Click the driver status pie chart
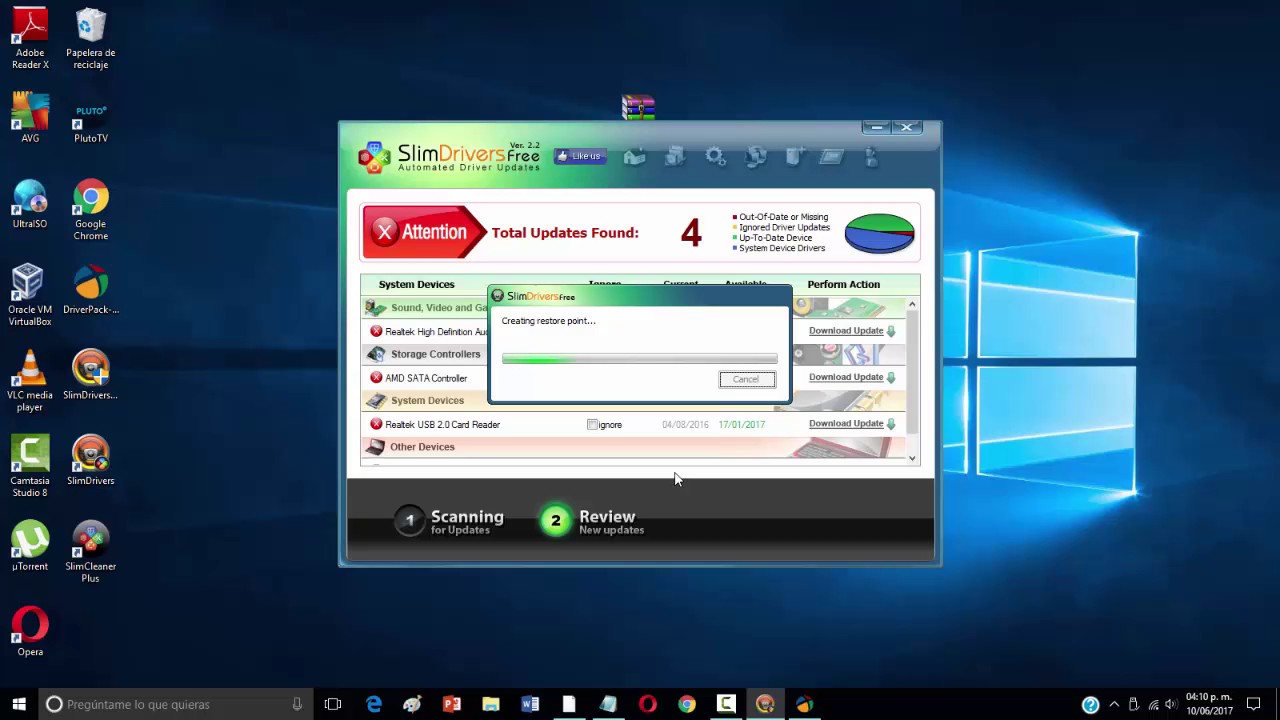The height and width of the screenshot is (720, 1280). (880, 233)
